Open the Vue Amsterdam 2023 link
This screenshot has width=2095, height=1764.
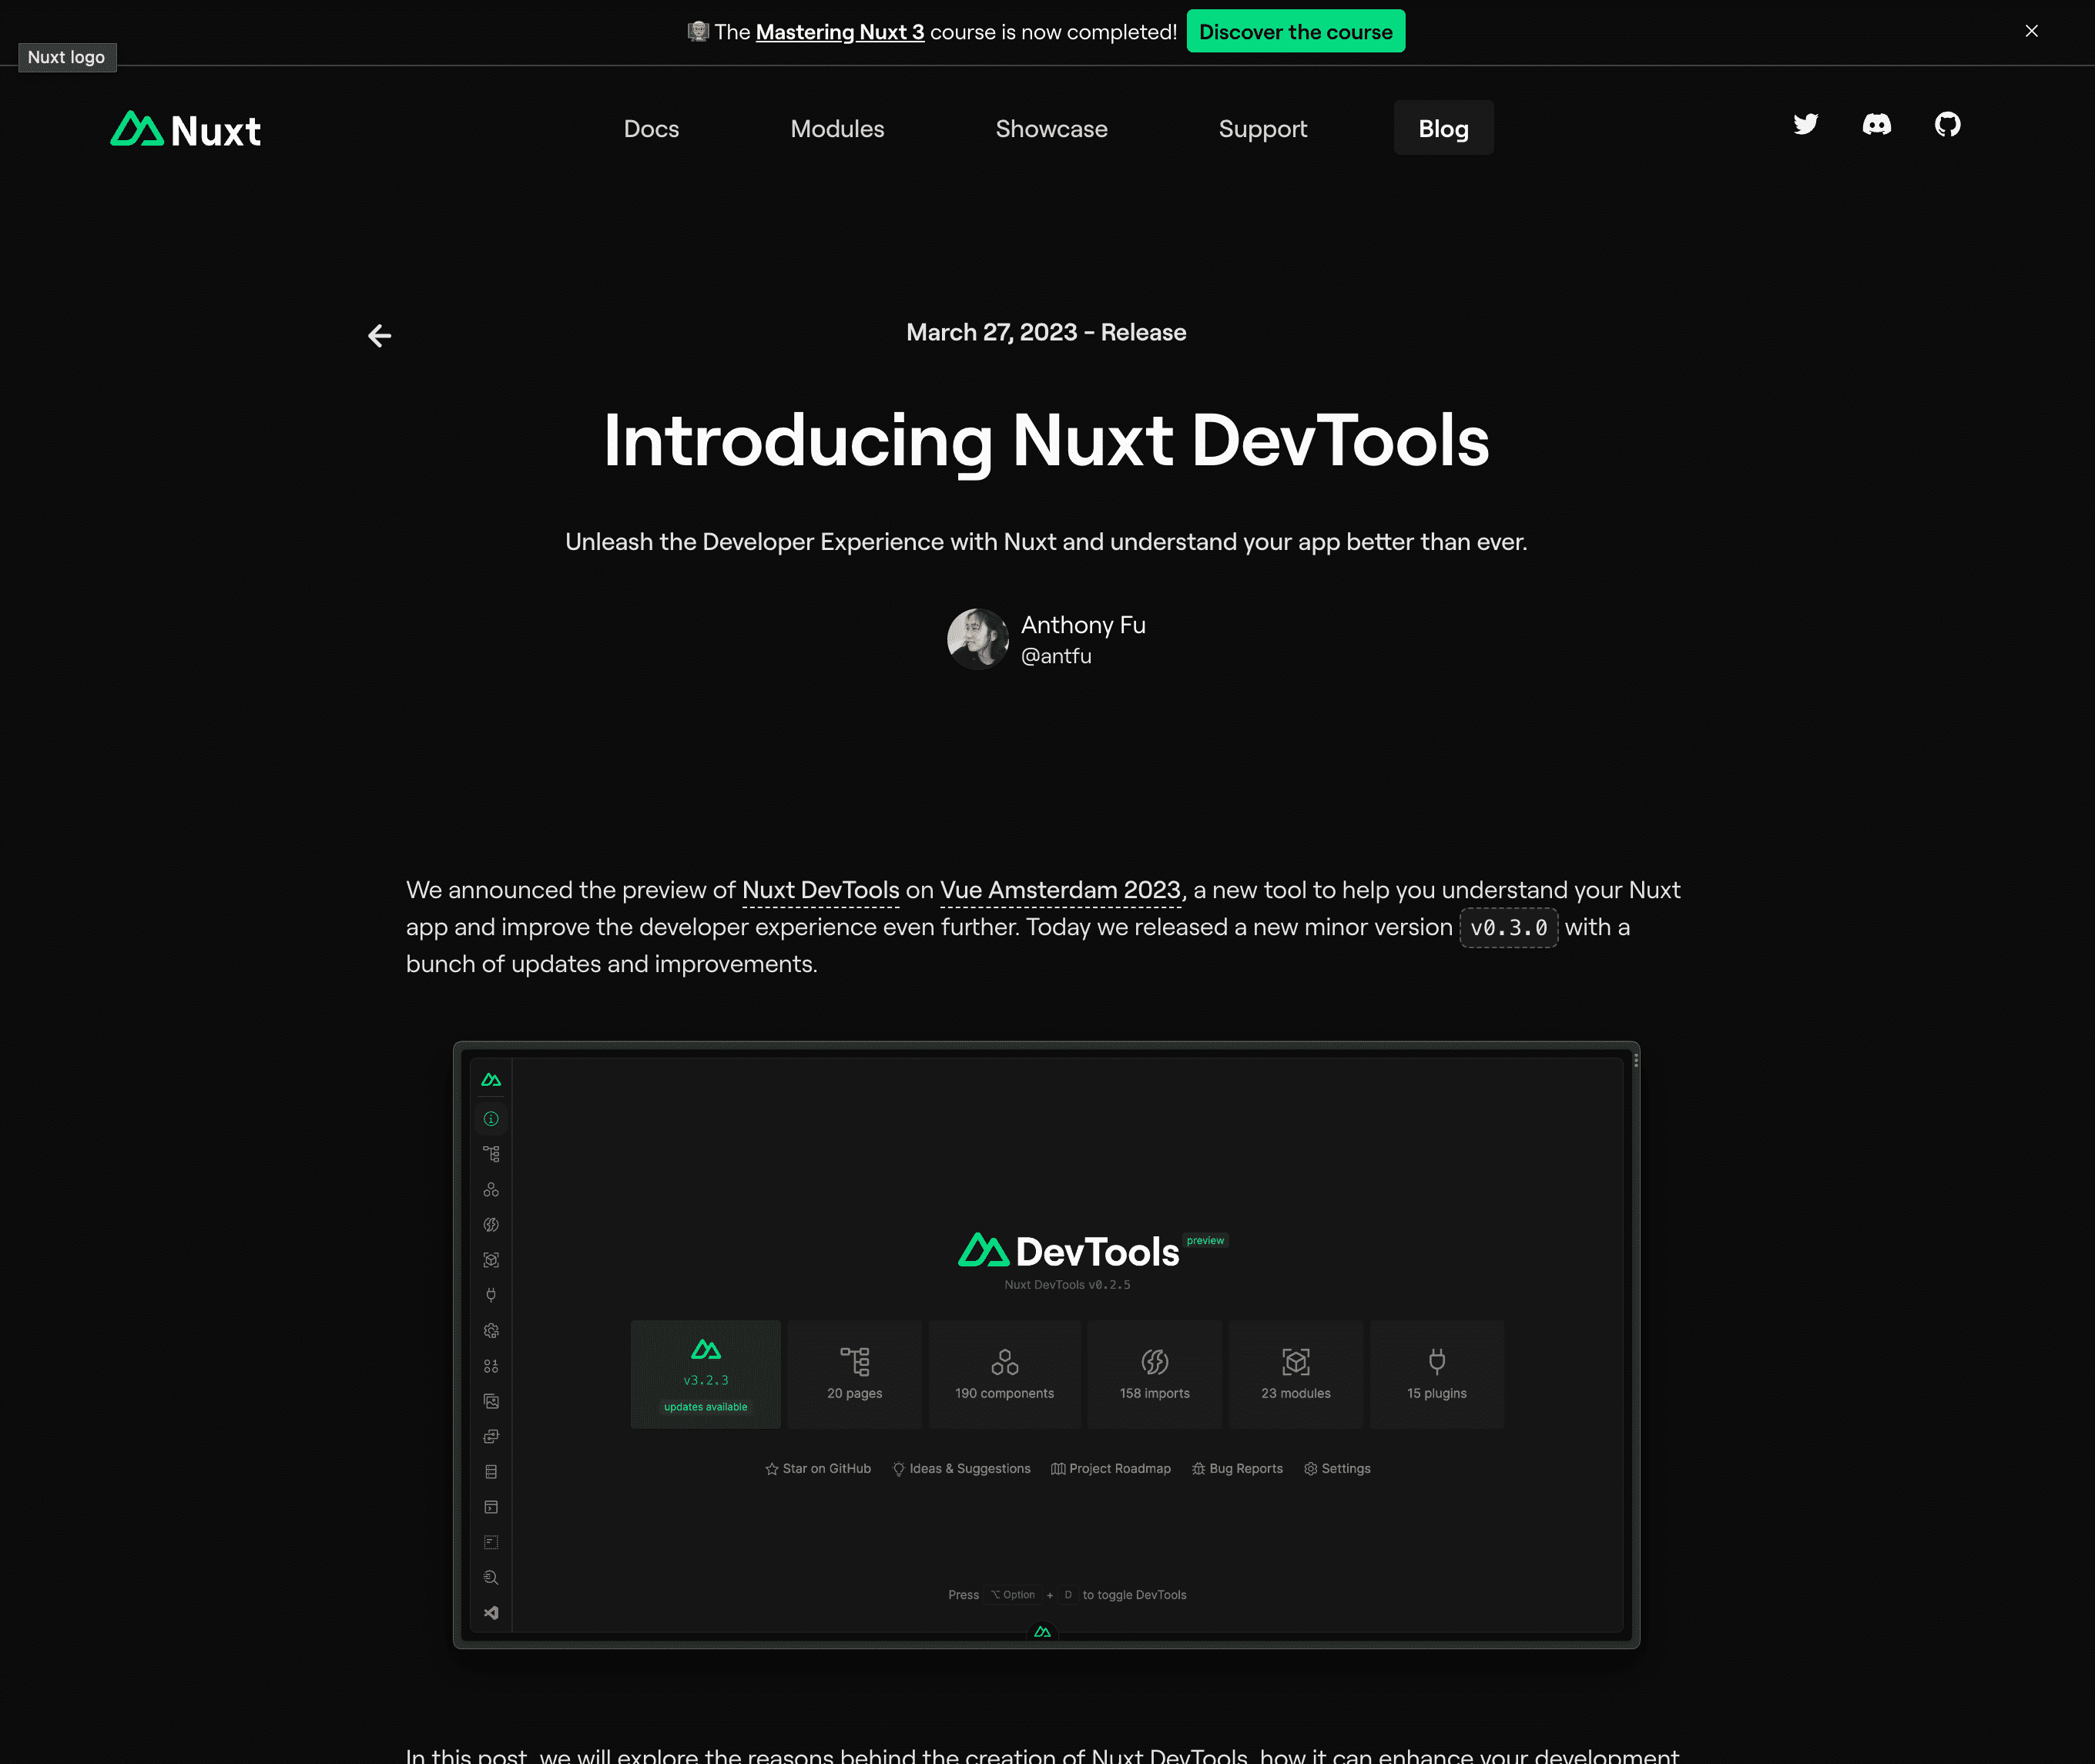click(x=1060, y=890)
